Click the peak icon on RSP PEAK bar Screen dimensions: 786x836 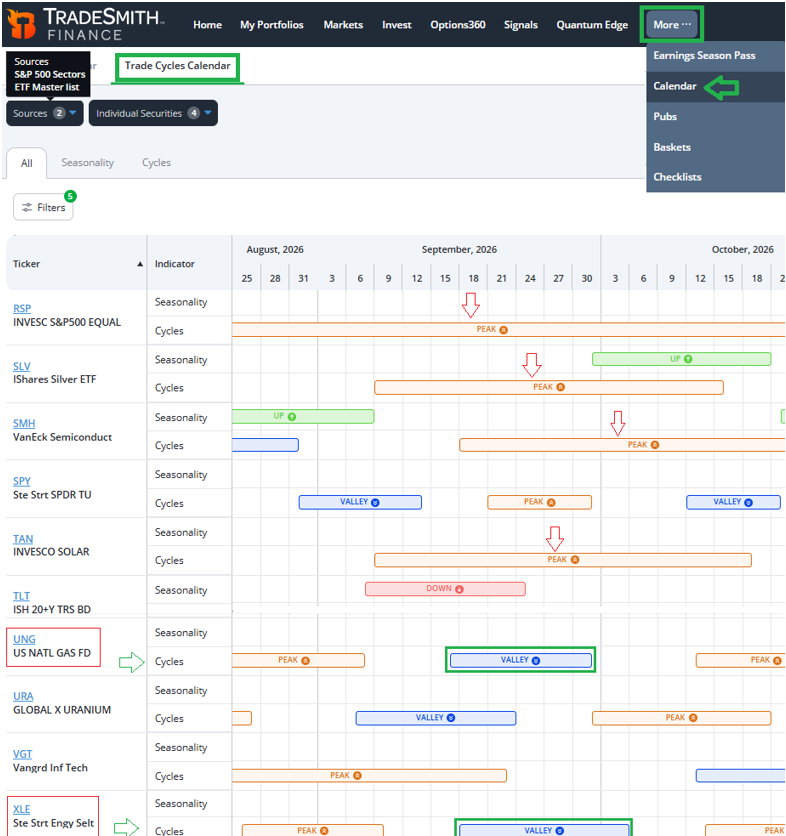coord(503,330)
